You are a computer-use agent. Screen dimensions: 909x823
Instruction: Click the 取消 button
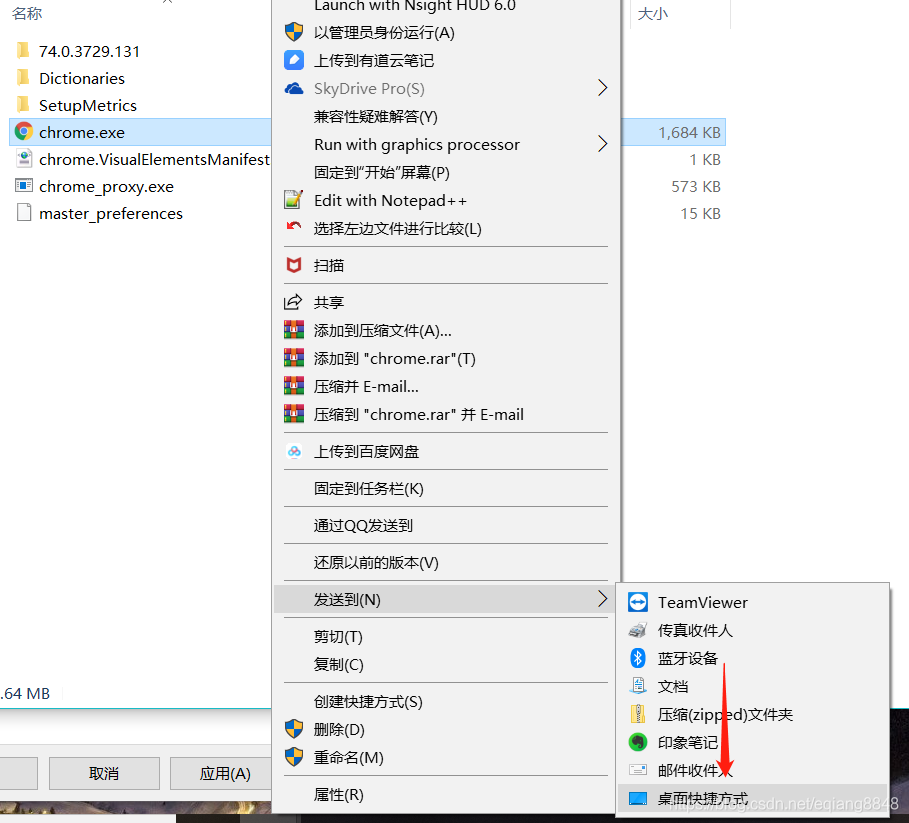coord(104,773)
